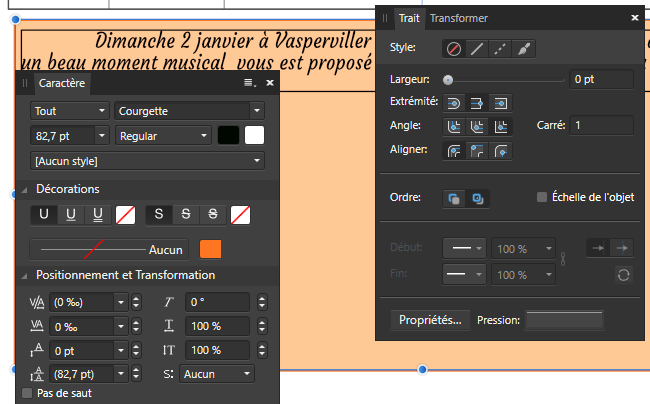This screenshot has height=404, width=650.
Task: Set Ordre to draw stroke behind
Action: (454, 199)
